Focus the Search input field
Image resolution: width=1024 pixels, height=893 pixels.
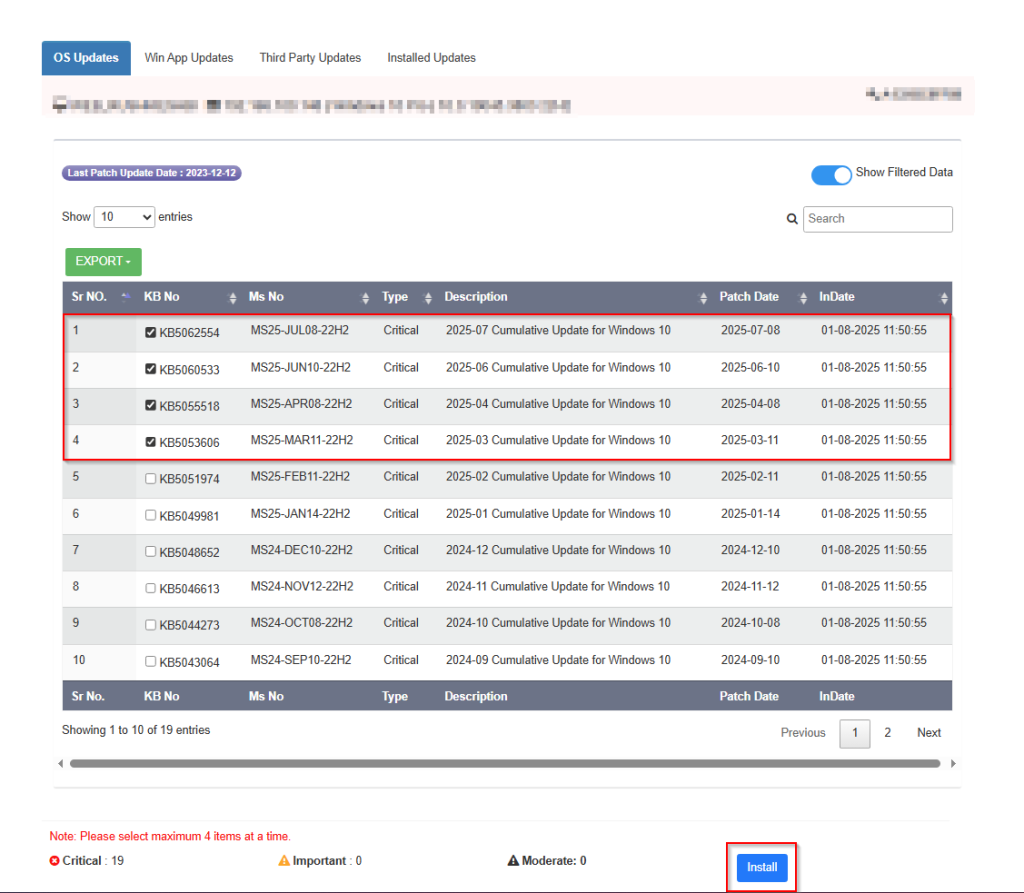pos(877,219)
